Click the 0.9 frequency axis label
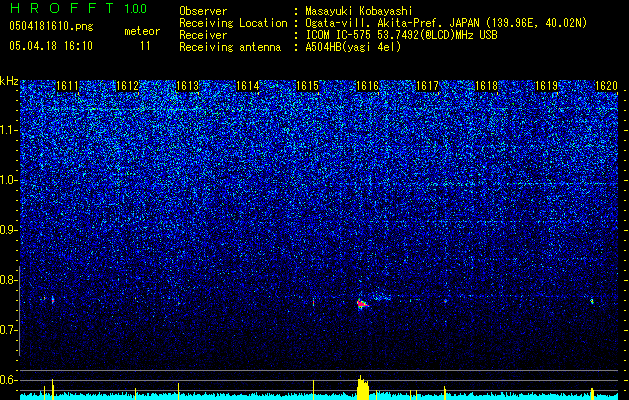Viewport: 629px width, 400px height. tap(9, 229)
